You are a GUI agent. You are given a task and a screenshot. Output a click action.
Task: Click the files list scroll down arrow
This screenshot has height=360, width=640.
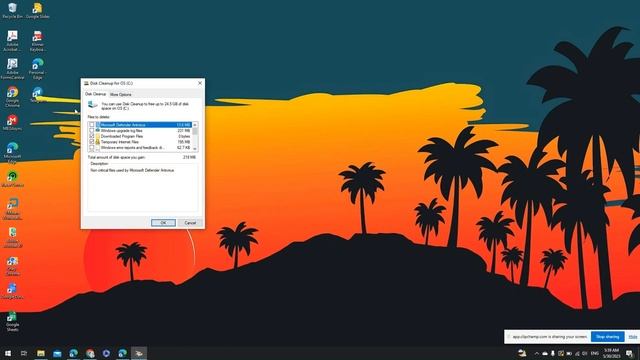tap(195, 149)
